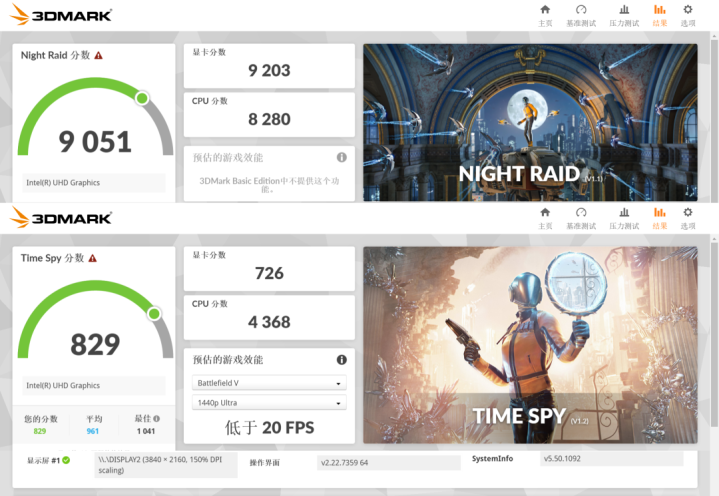Image resolution: width=719 pixels, height=496 pixels.
Task: Click the 3DMark logo in Time Spy window
Action: pos(61,217)
